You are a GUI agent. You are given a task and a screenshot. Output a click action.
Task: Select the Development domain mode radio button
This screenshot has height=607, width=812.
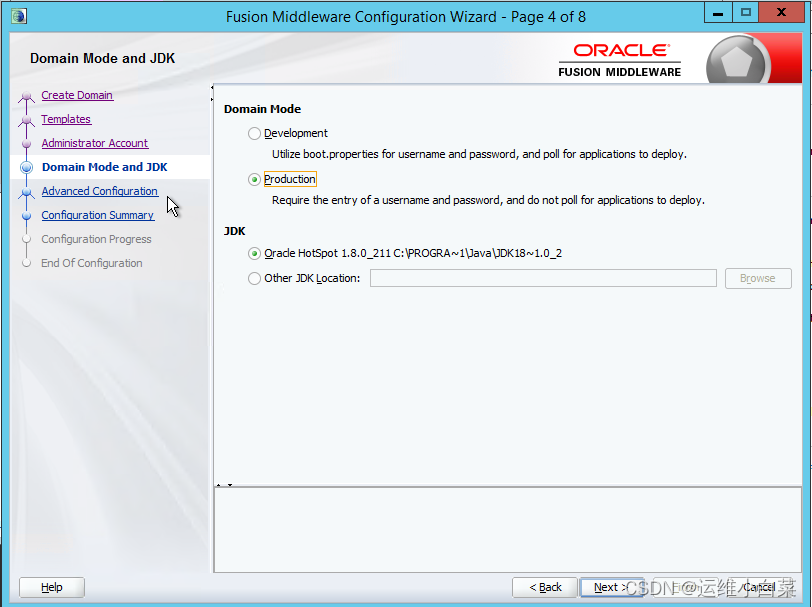pos(254,134)
